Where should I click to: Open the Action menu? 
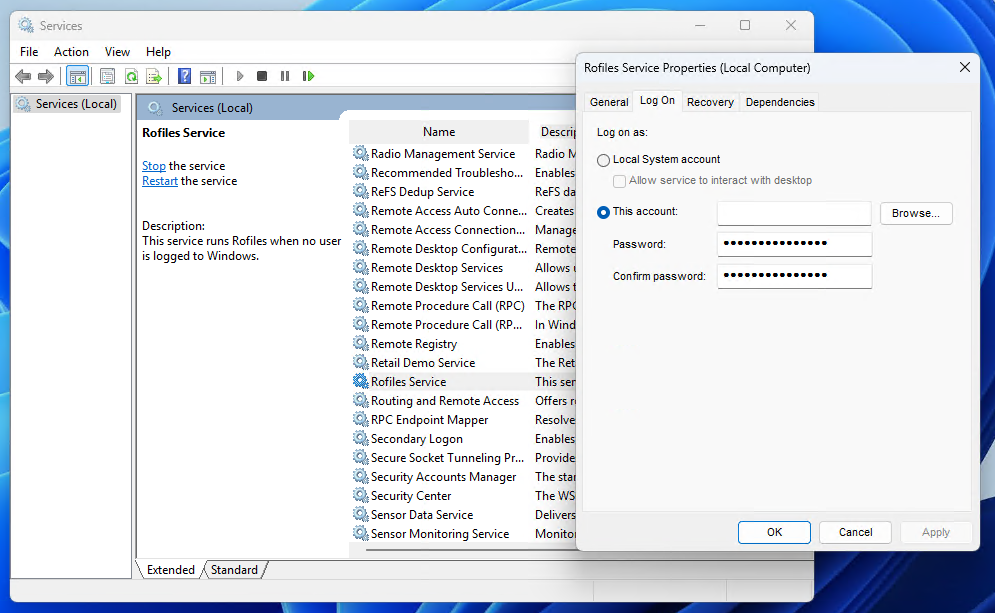point(71,52)
